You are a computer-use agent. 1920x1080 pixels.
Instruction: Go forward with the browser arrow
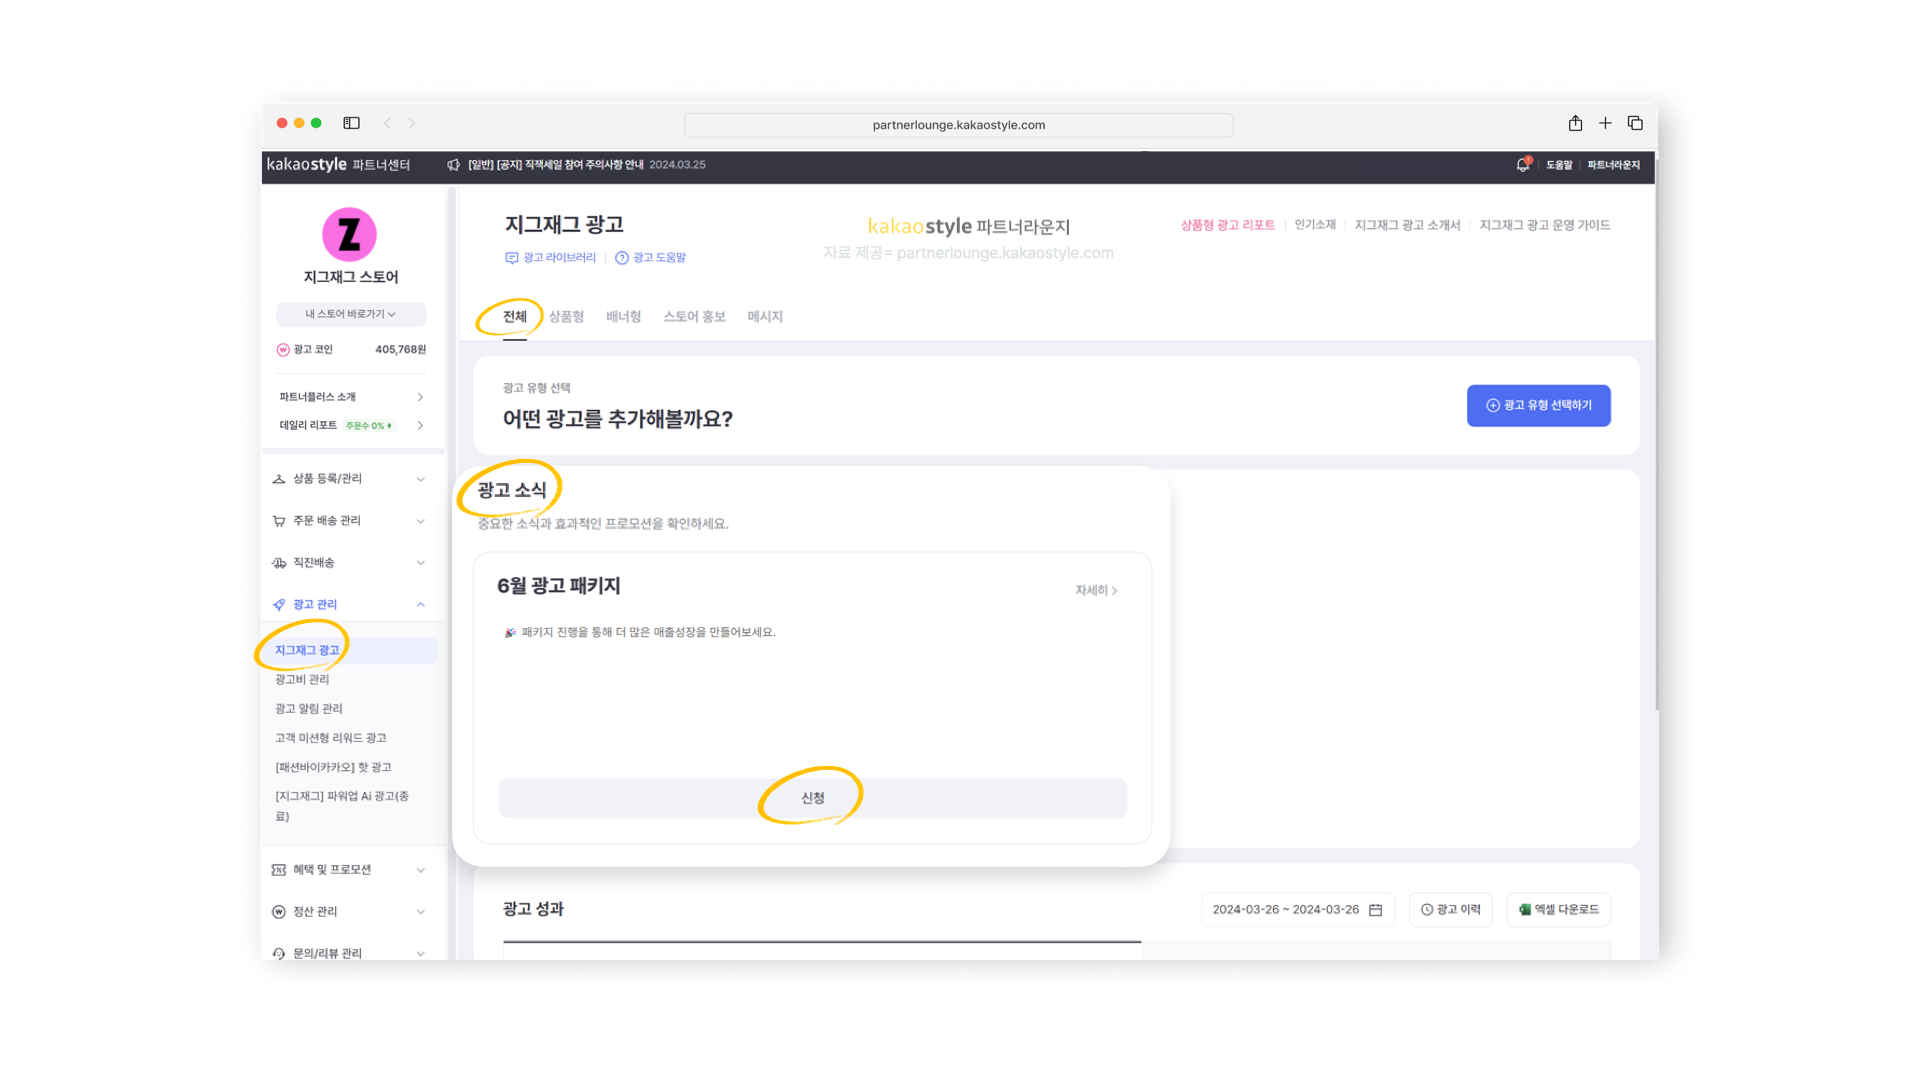click(x=412, y=123)
